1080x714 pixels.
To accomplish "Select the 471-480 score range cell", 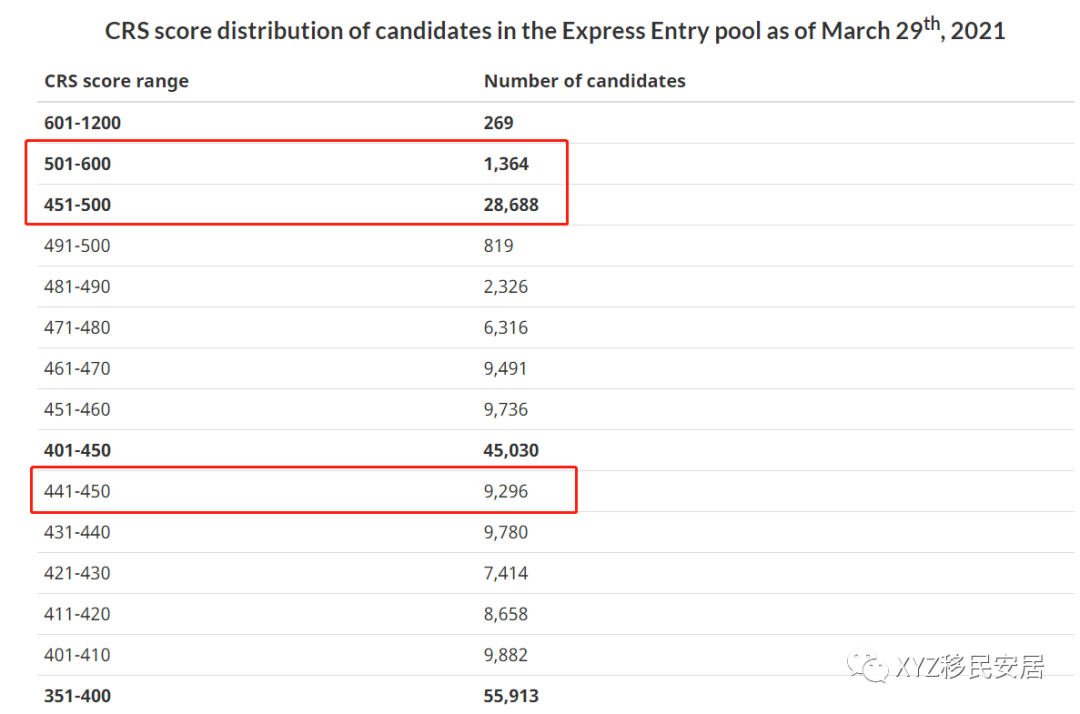I will (x=77, y=328).
